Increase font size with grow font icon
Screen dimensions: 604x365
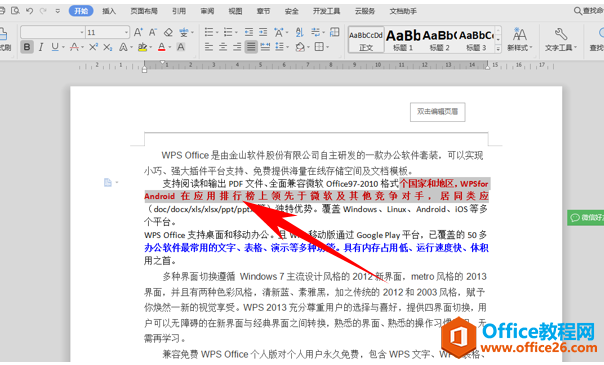(138, 32)
